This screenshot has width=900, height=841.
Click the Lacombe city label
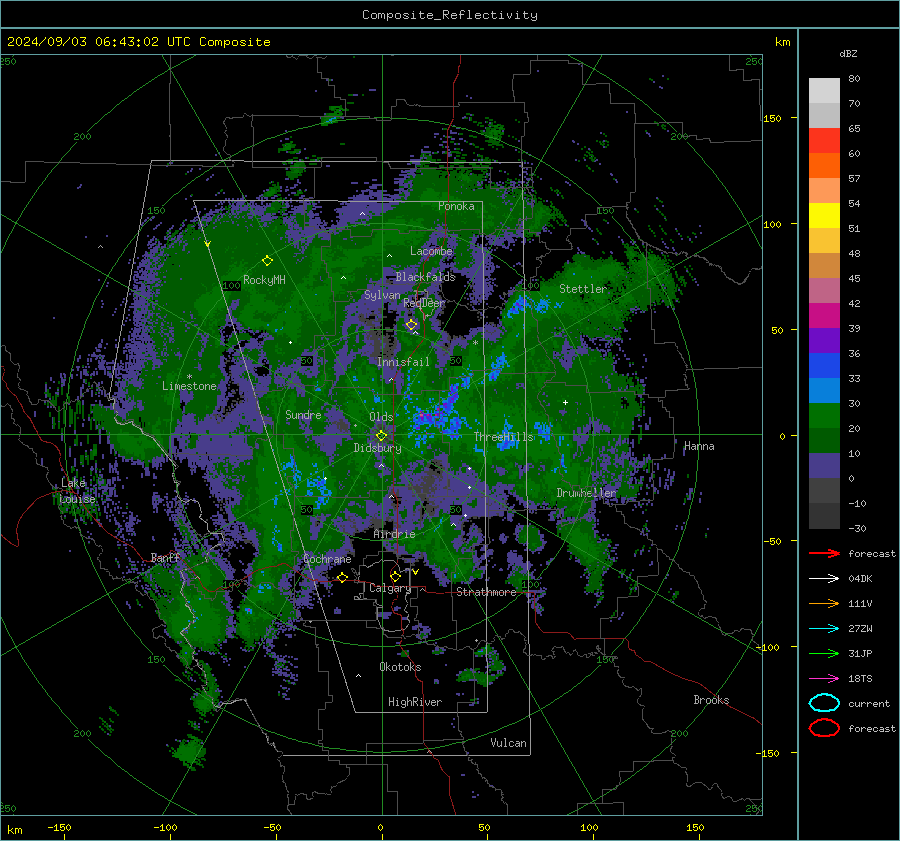click(x=431, y=251)
